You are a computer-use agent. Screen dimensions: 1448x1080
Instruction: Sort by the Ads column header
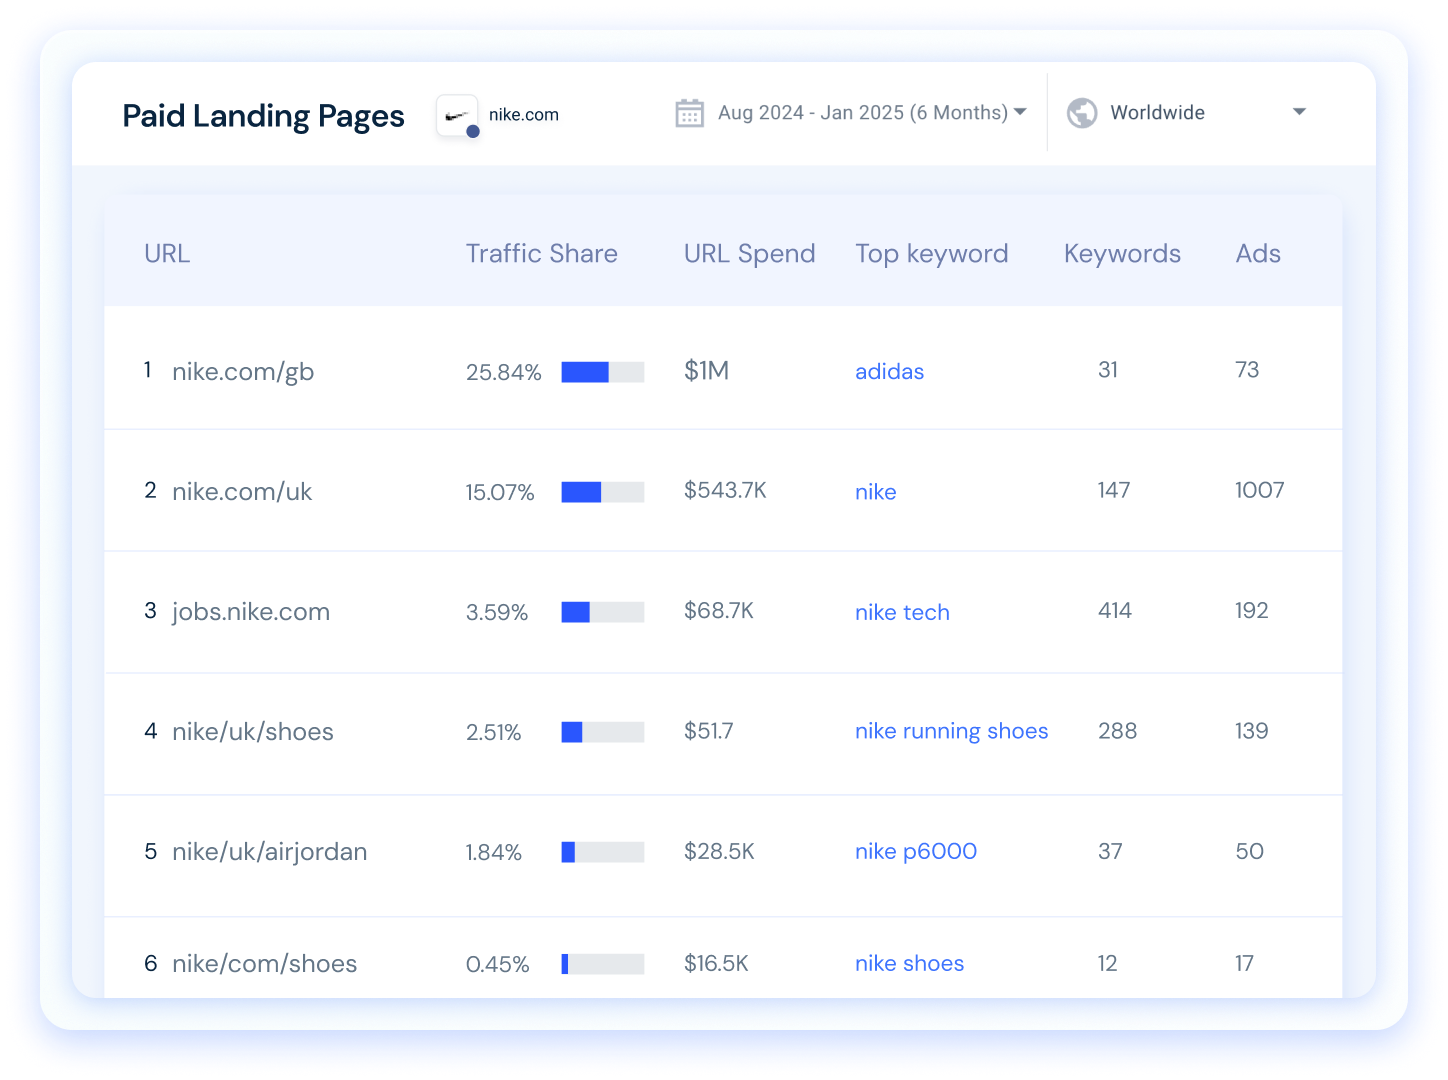pyautogui.click(x=1258, y=254)
